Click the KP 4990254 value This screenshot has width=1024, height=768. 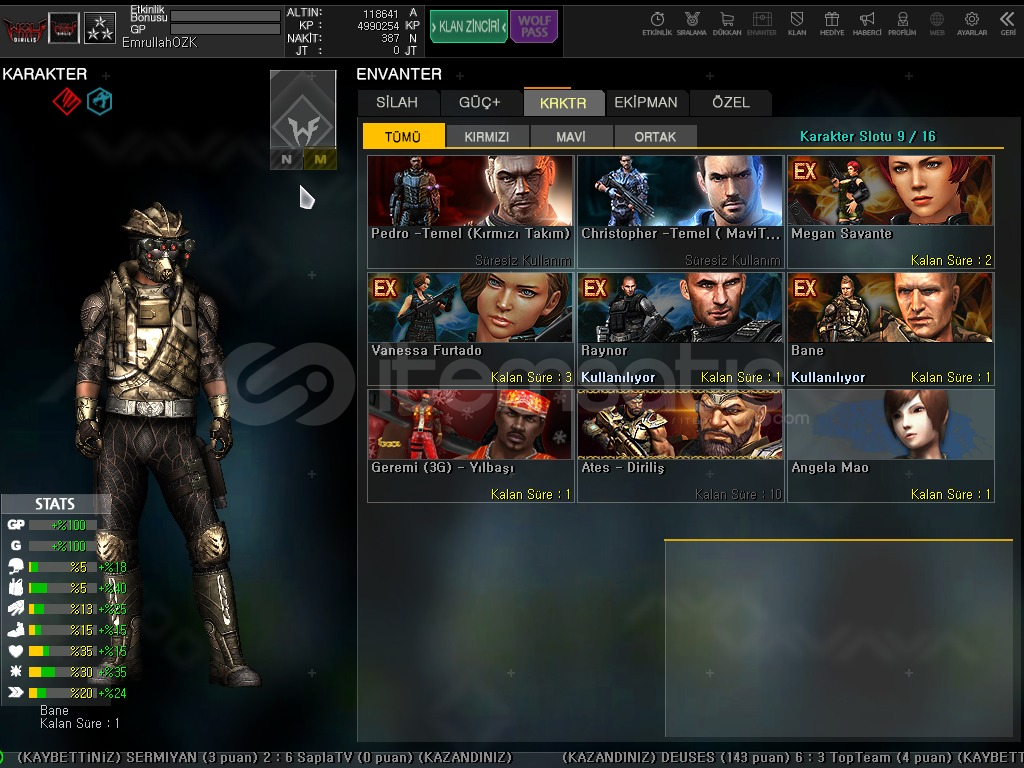tap(378, 26)
